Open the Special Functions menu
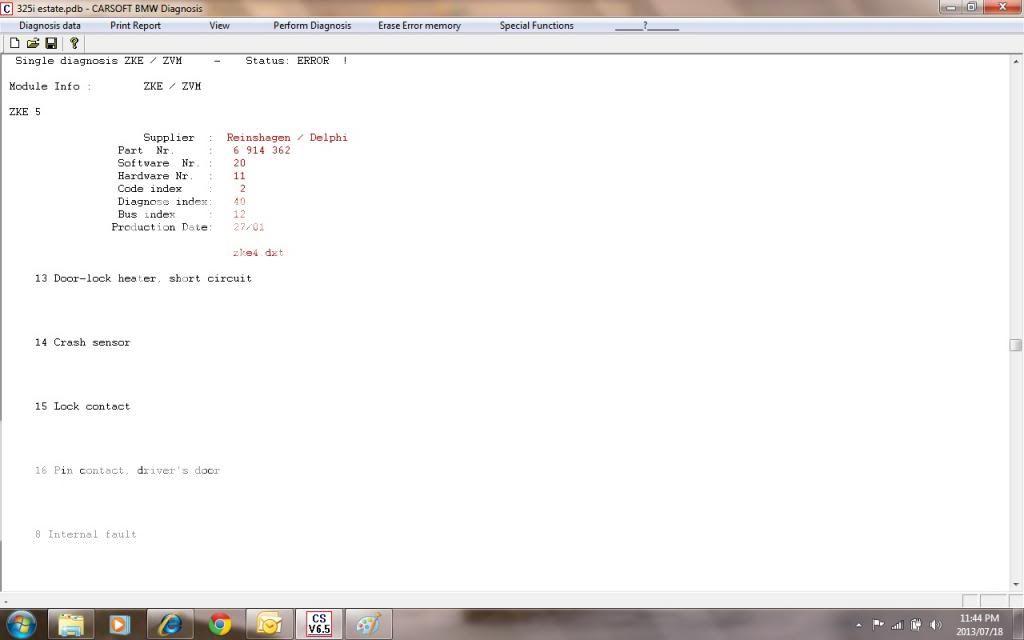1024x640 pixels. (536, 26)
